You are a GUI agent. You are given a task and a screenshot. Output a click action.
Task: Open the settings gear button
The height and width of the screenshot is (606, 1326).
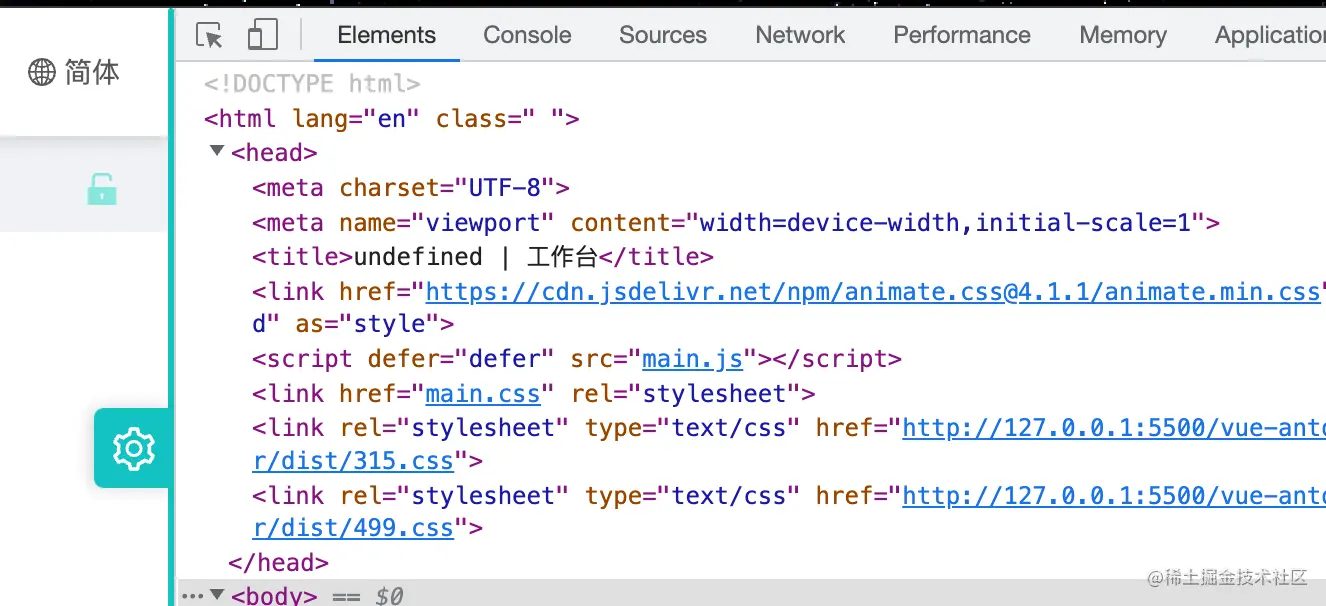pyautogui.click(x=133, y=448)
